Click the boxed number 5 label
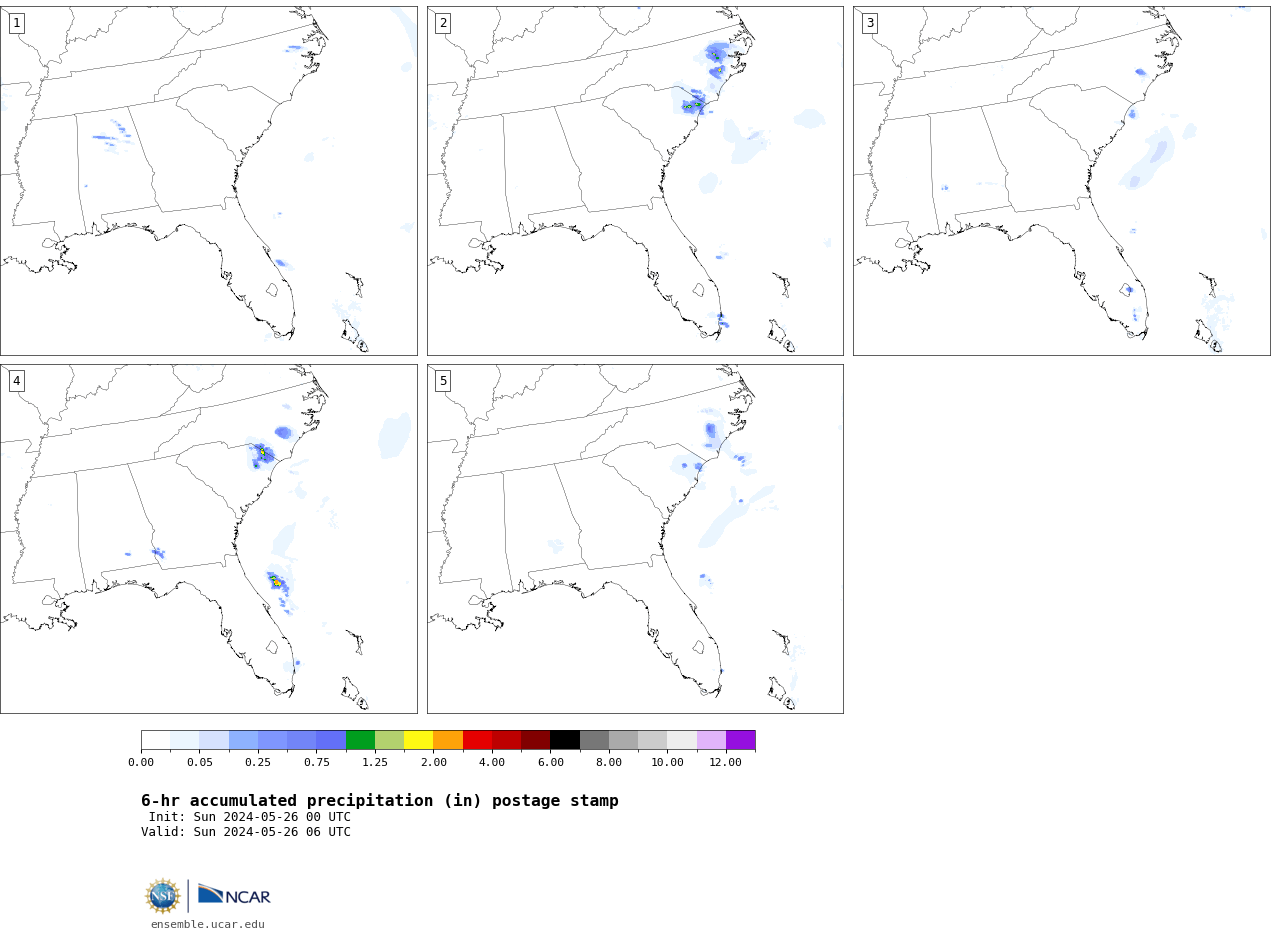 (443, 381)
